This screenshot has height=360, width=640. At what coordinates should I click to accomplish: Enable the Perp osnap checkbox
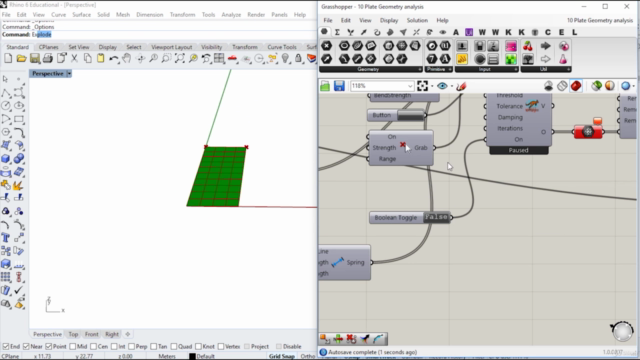tap(131, 347)
